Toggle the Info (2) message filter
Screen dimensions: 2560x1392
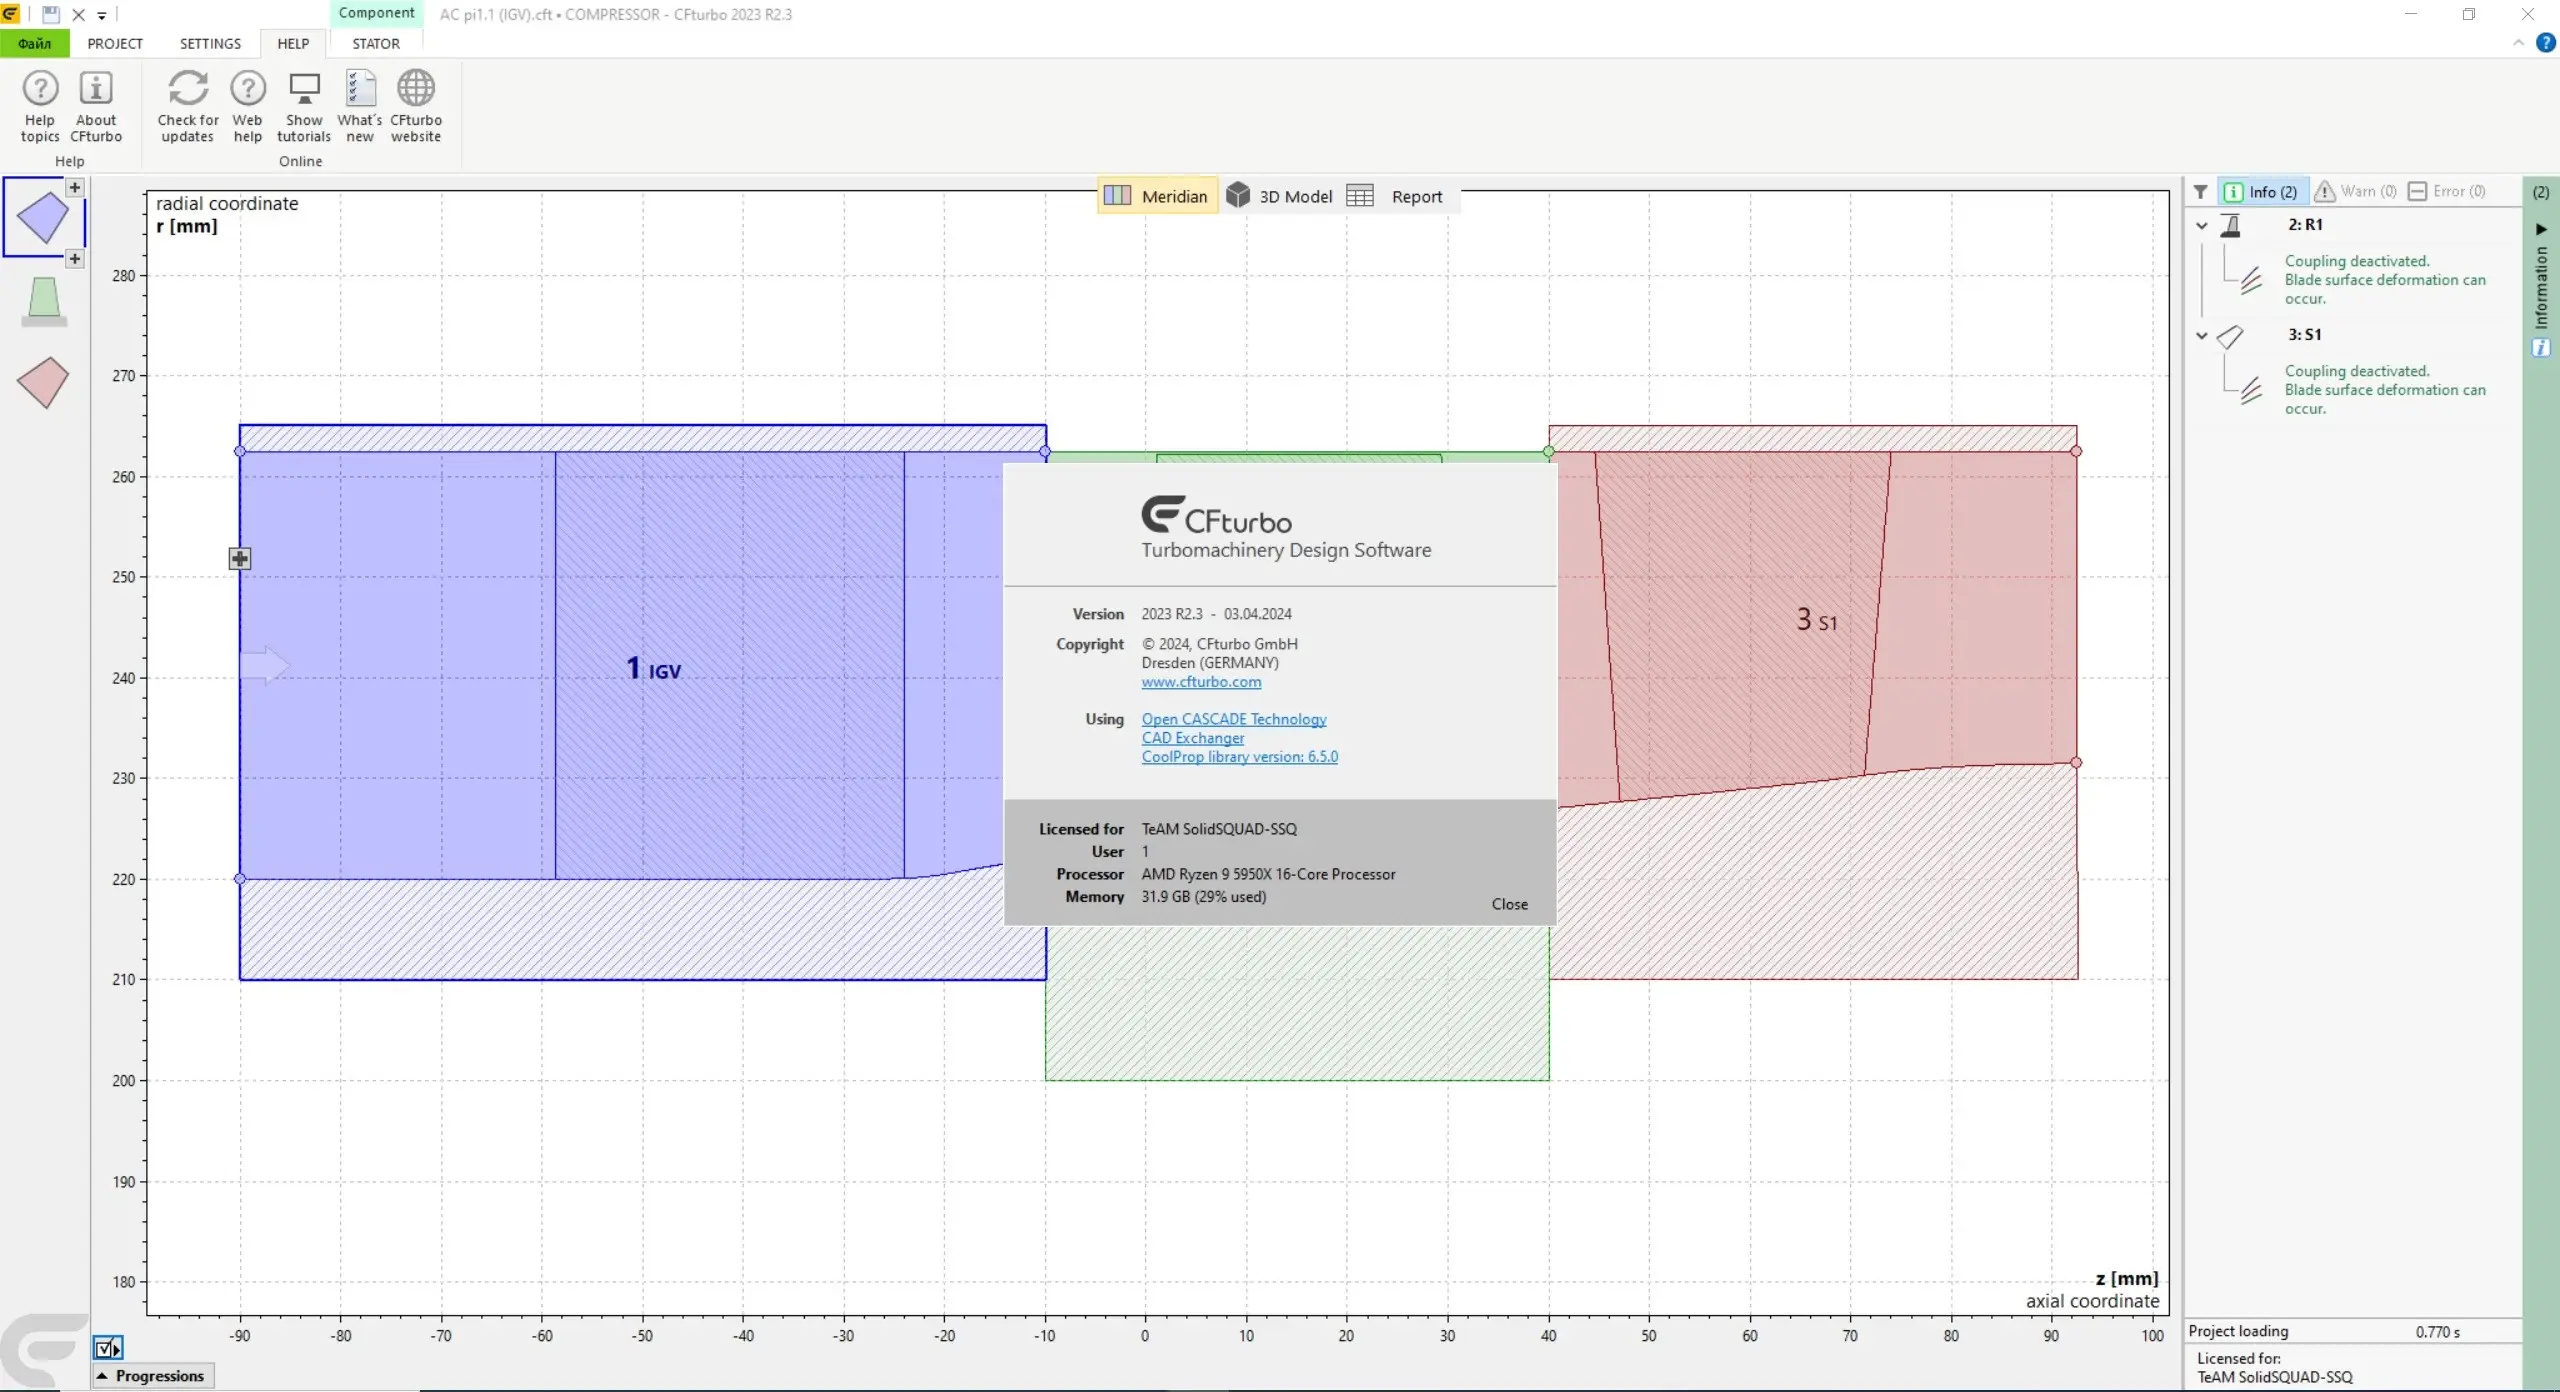click(2261, 191)
